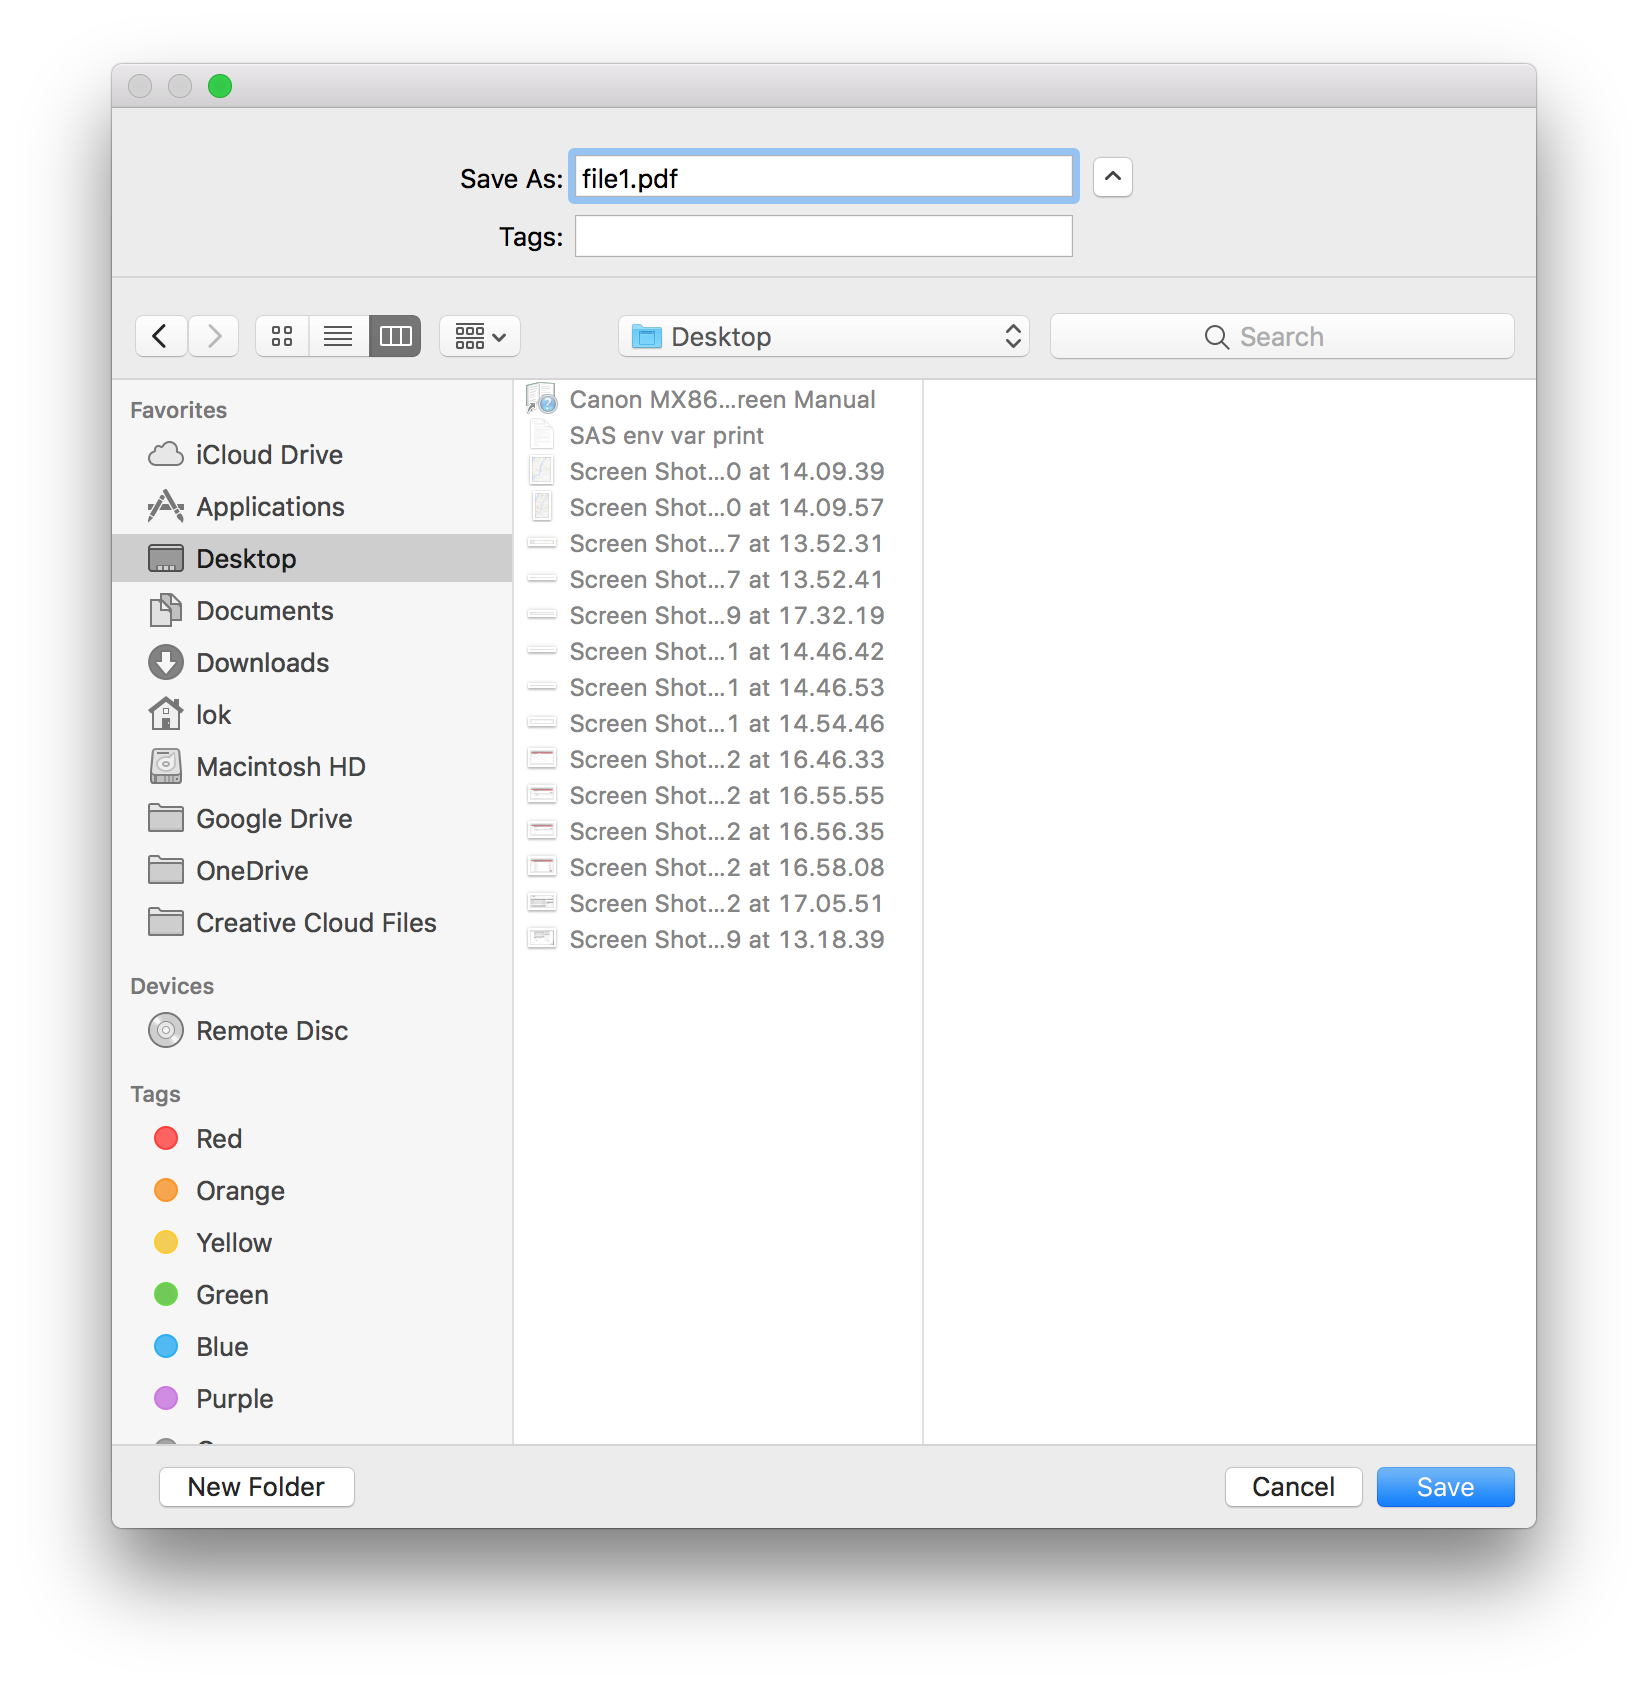This screenshot has height=1688, width=1648.
Task: Switch to icon view
Action: (282, 336)
